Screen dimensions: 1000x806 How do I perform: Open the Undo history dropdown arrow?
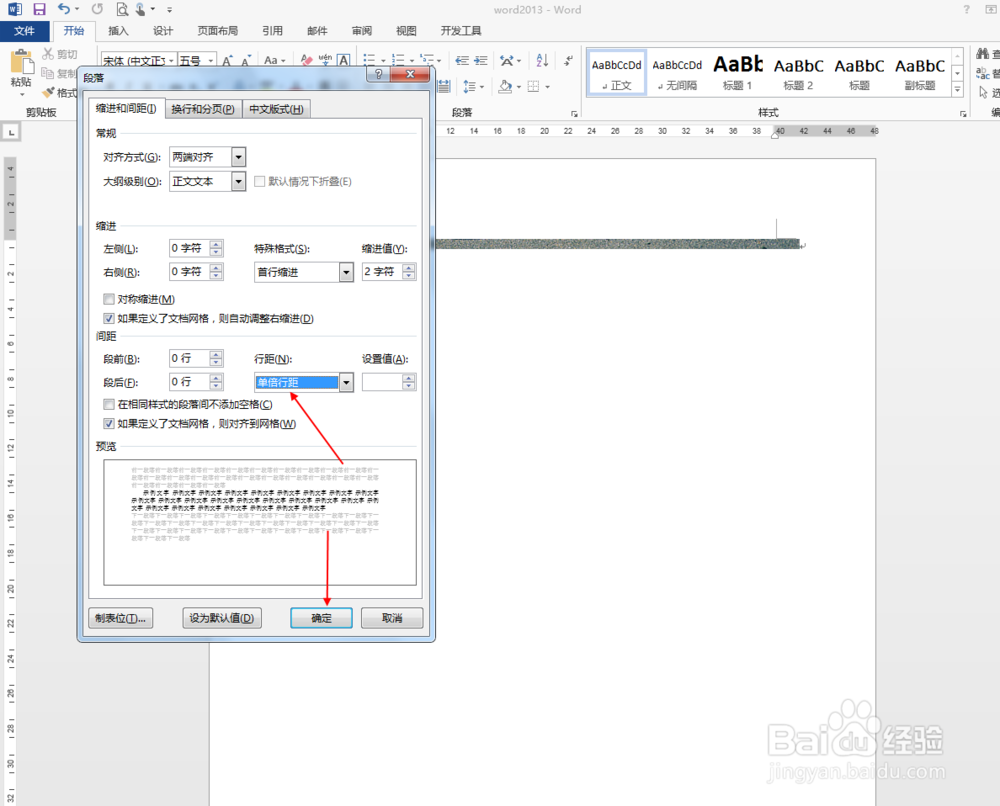coord(77,9)
